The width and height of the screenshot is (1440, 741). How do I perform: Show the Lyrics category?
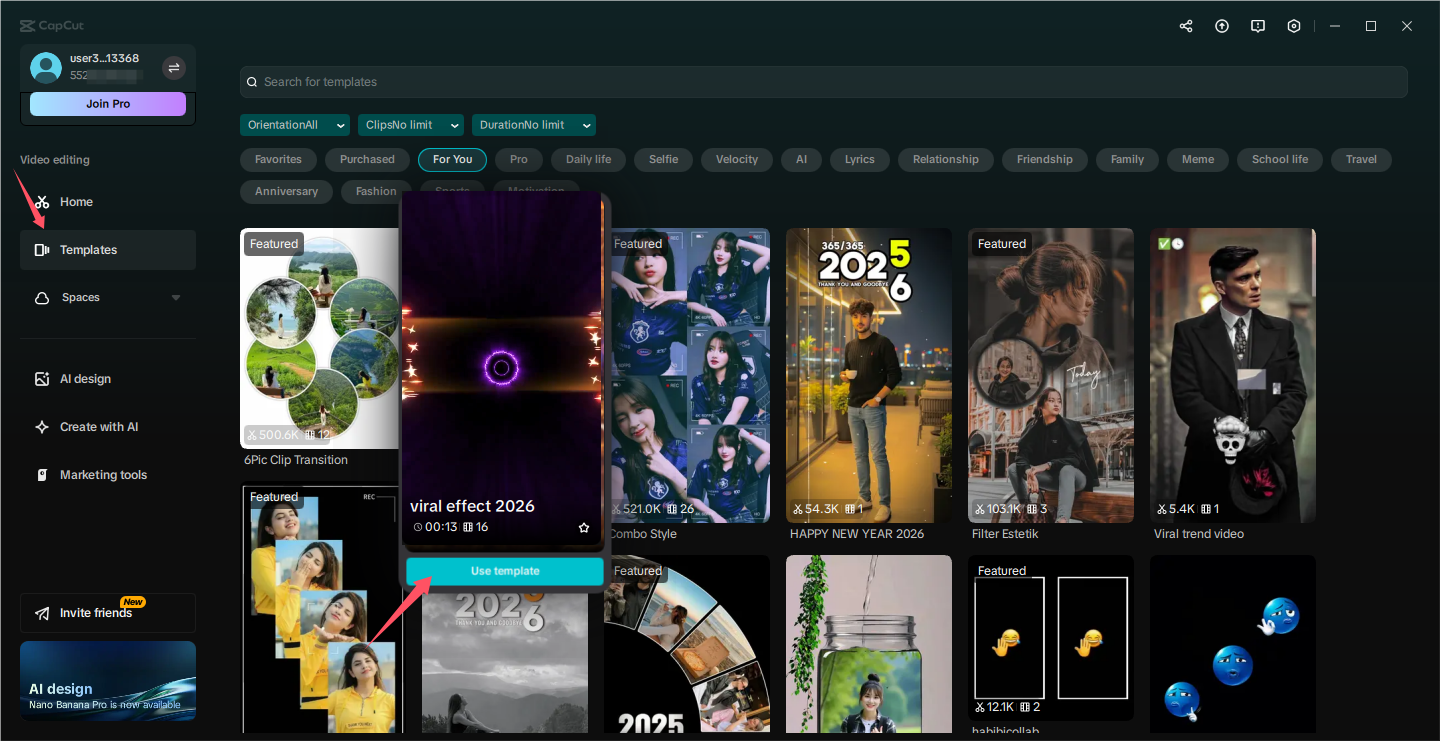click(860, 159)
